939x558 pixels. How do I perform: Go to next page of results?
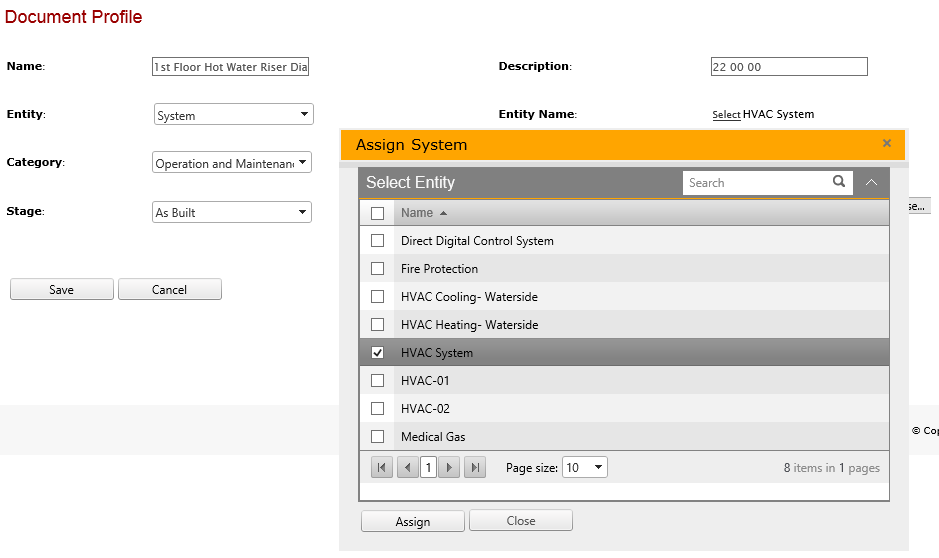pos(450,467)
